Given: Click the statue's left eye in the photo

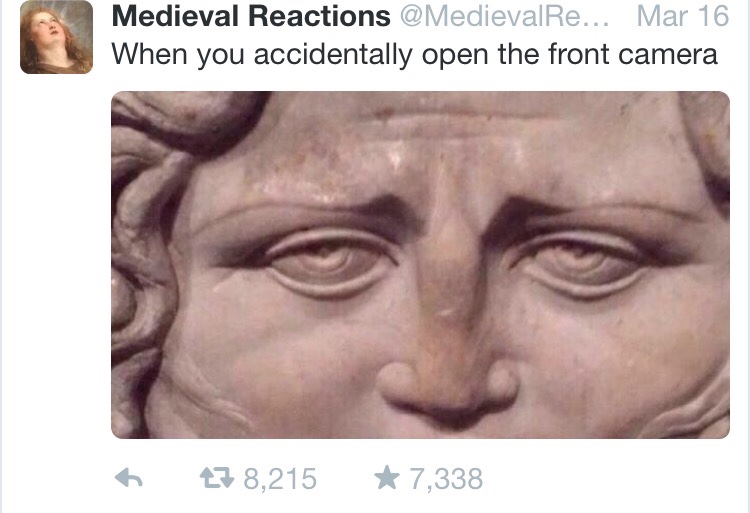Looking at the screenshot, I should coord(326,263).
